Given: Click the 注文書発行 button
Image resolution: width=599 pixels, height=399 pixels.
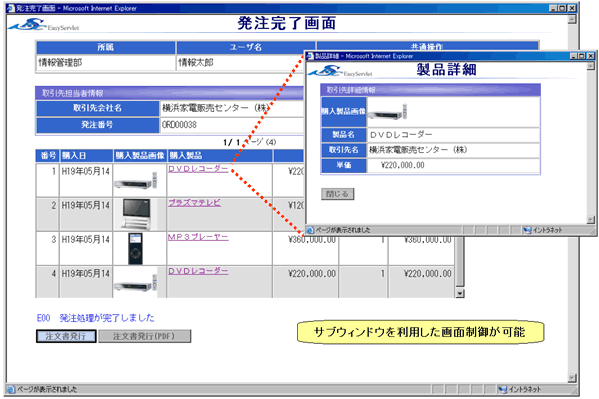Looking at the screenshot, I should point(66,336).
